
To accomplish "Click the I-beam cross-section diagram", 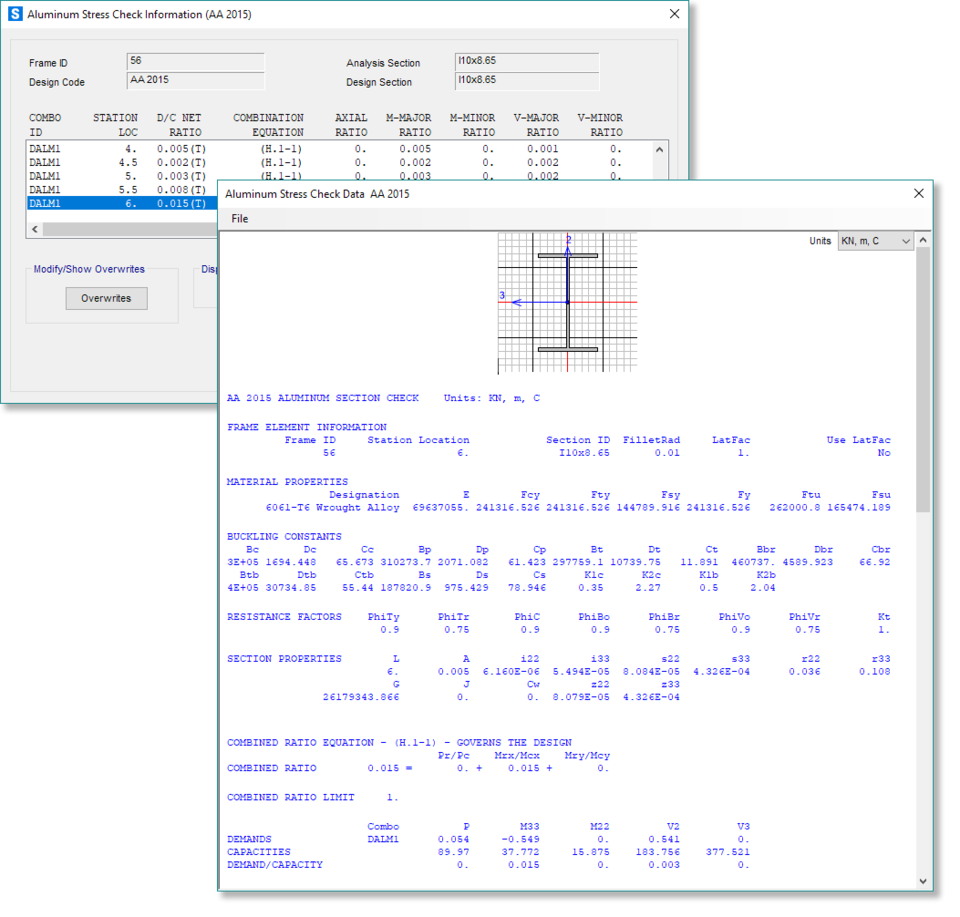I will click(x=567, y=302).
